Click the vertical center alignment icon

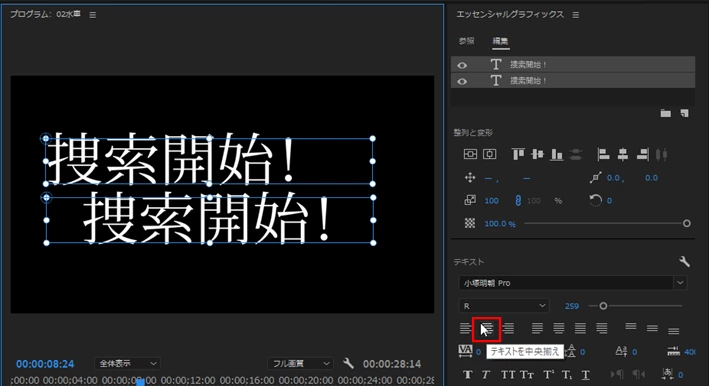tap(470, 154)
